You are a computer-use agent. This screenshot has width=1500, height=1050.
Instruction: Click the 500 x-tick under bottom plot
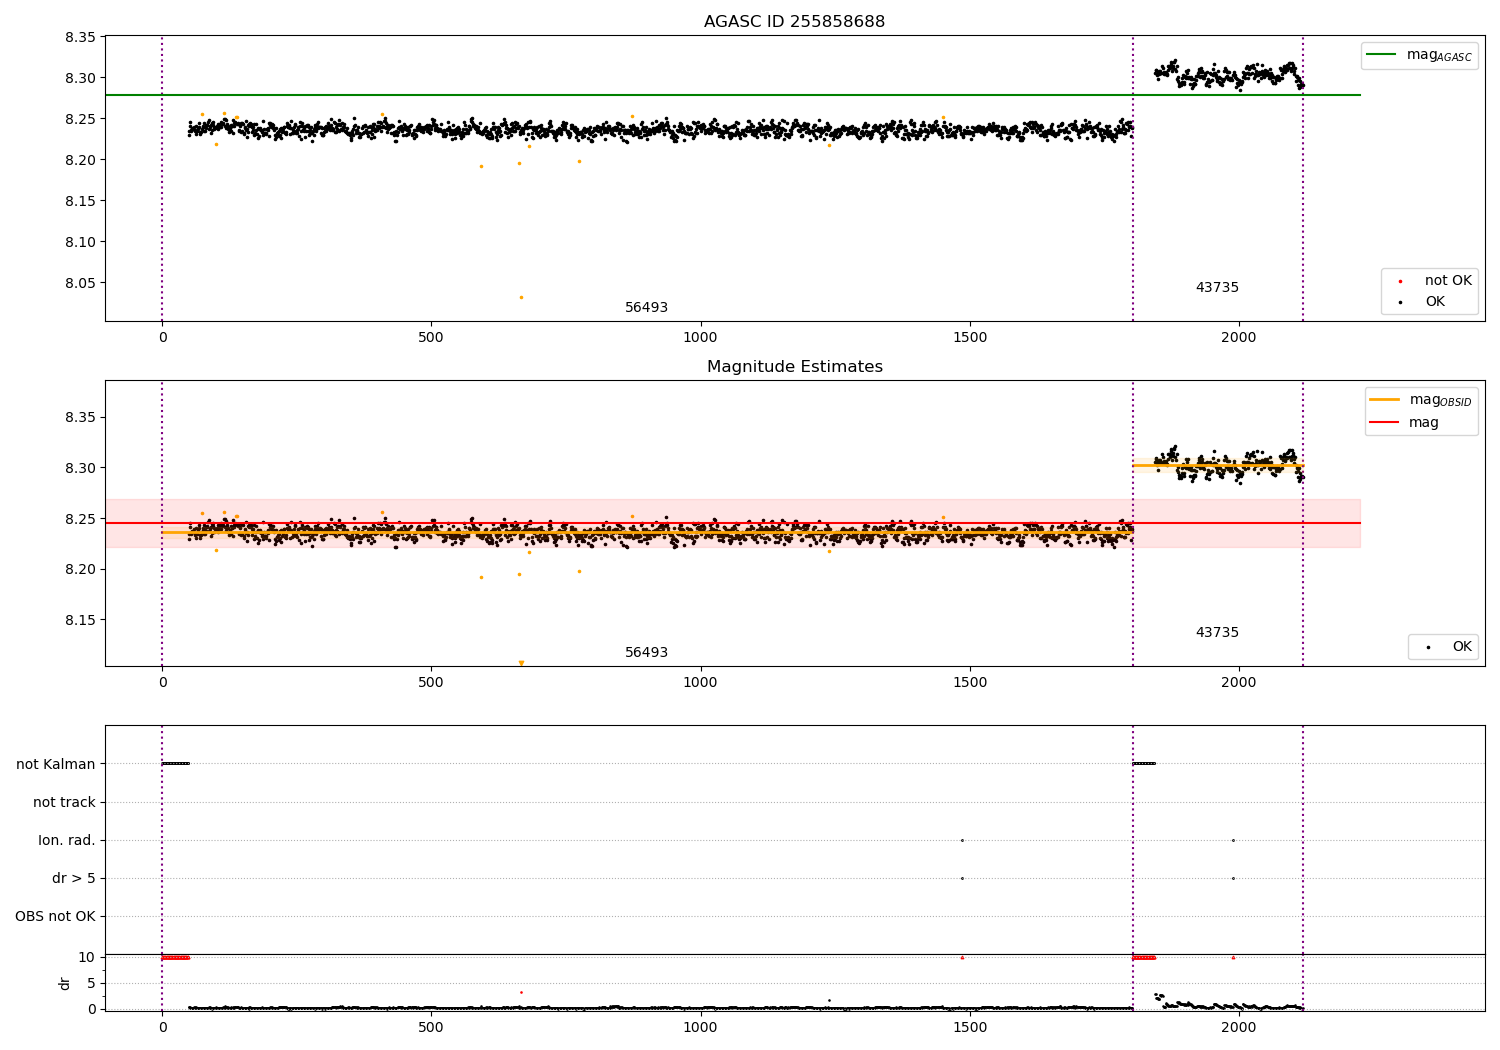click(431, 1026)
